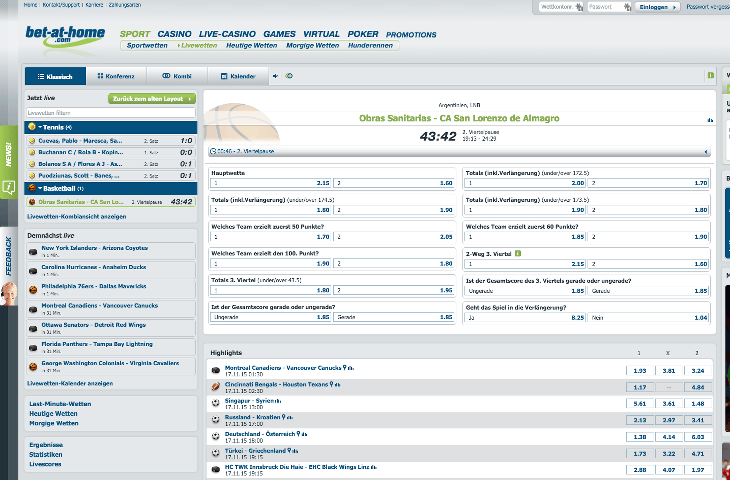Click the eye icon in the view toolbar
This screenshot has width=730, height=480.
[289, 76]
